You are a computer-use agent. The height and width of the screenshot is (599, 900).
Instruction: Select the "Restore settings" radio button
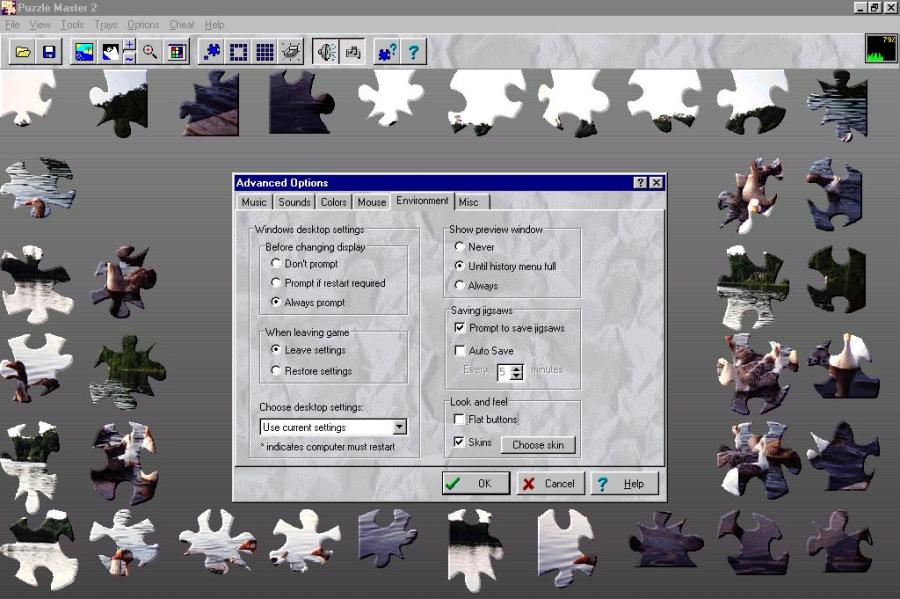276,371
